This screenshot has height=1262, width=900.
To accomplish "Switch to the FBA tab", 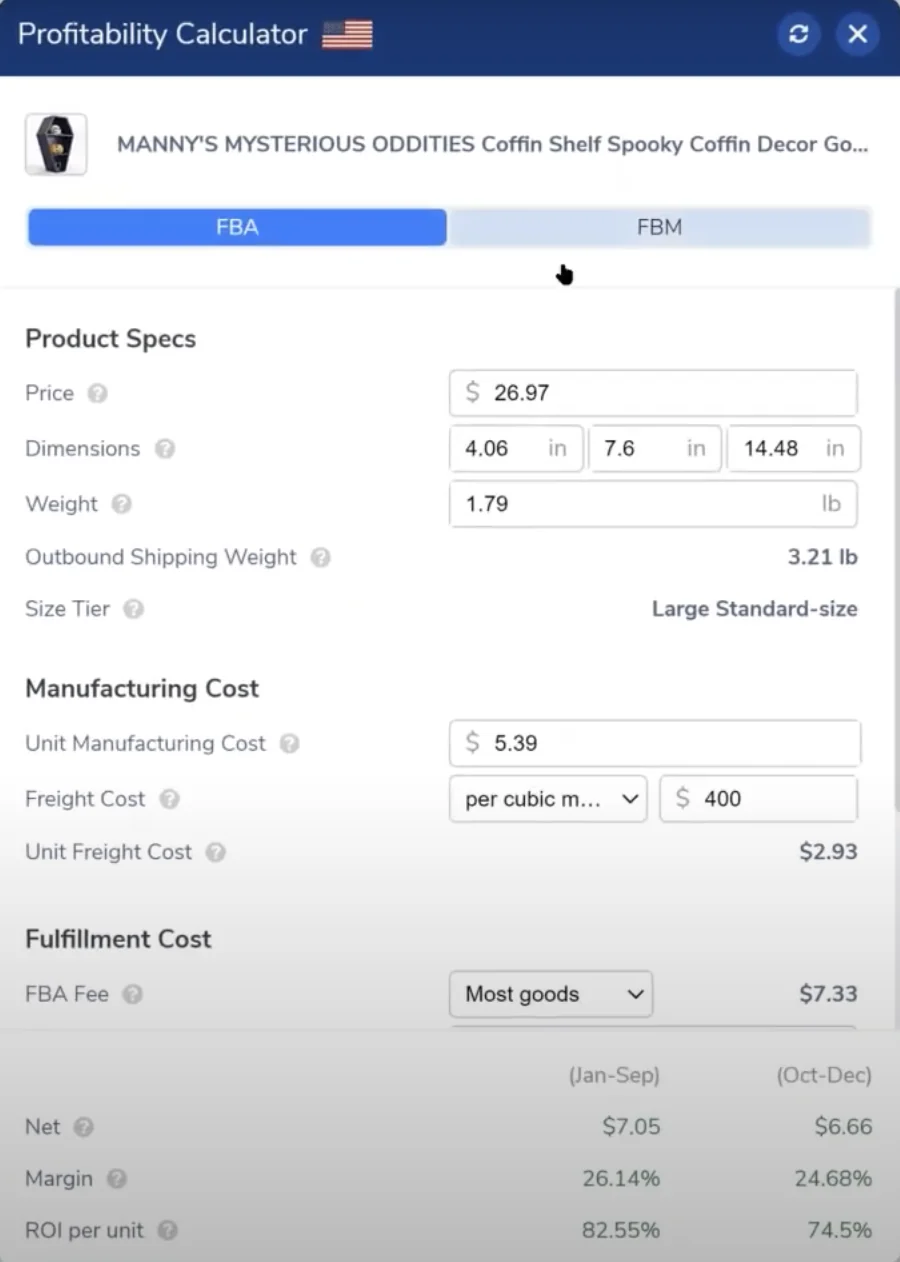I will click(x=237, y=227).
